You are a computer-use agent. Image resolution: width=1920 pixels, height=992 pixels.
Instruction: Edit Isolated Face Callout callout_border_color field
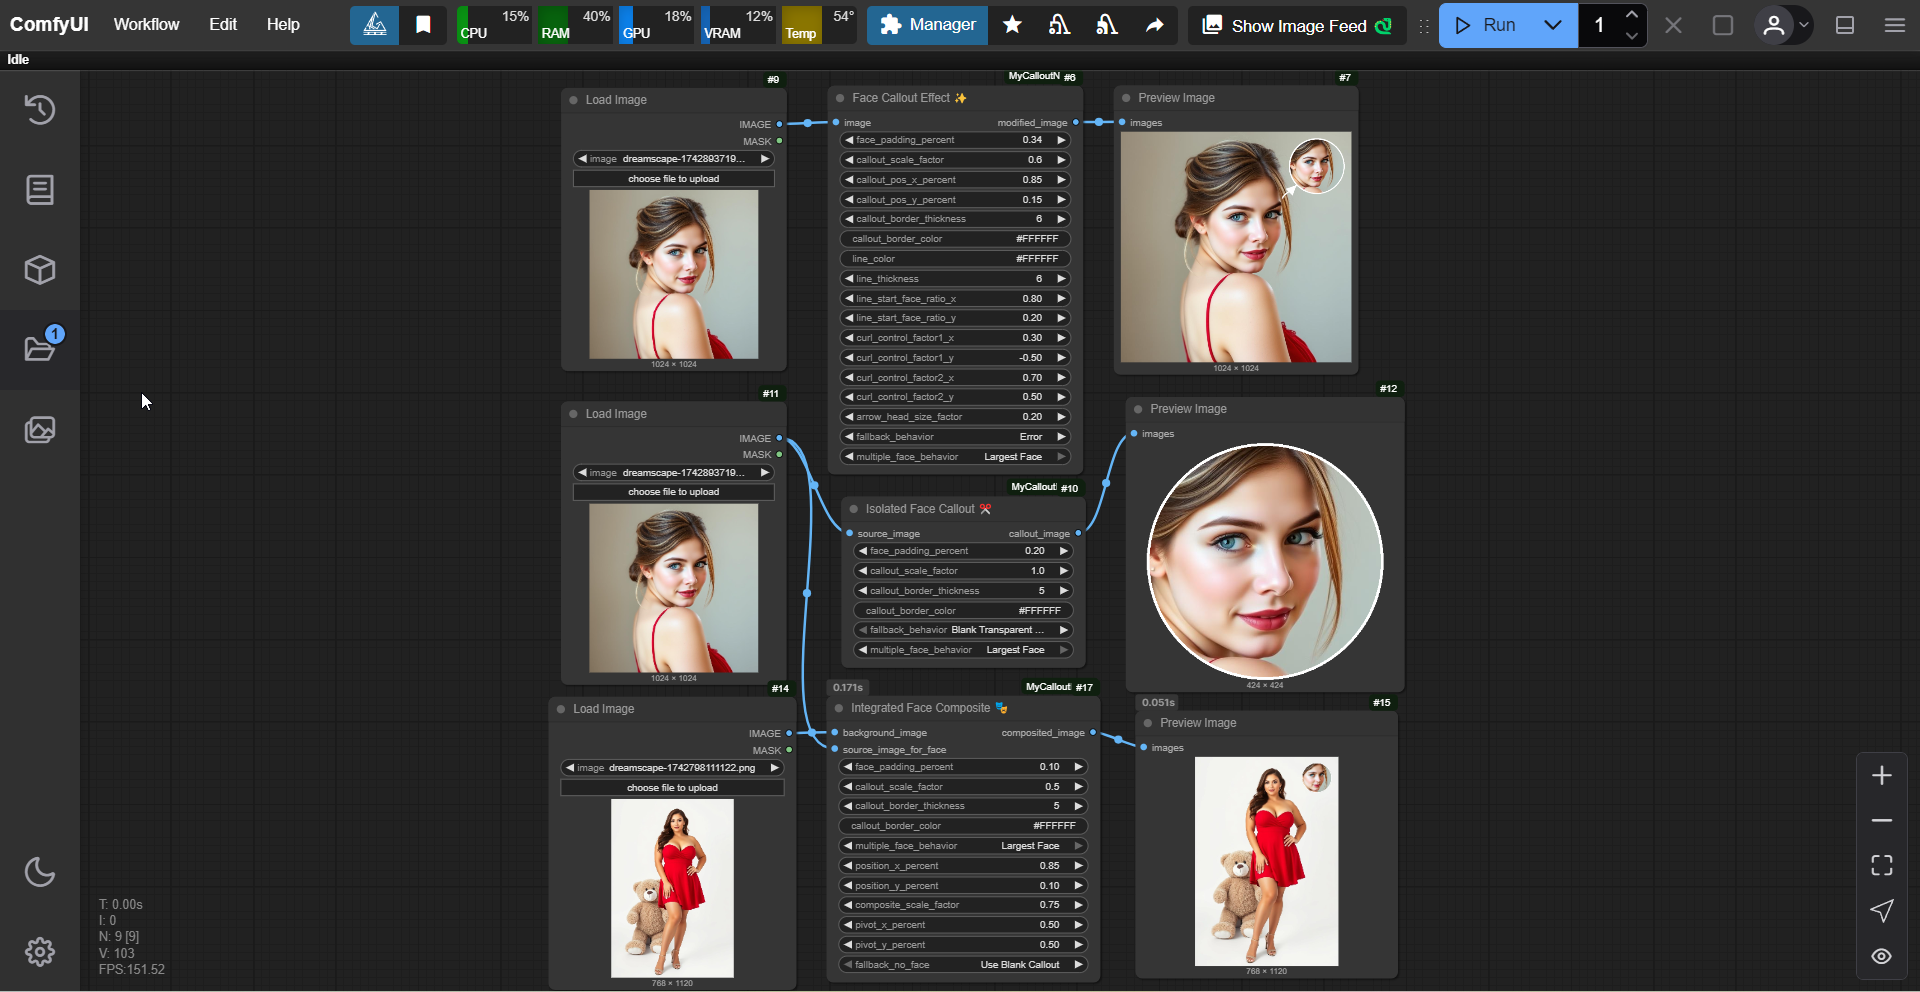tap(964, 611)
